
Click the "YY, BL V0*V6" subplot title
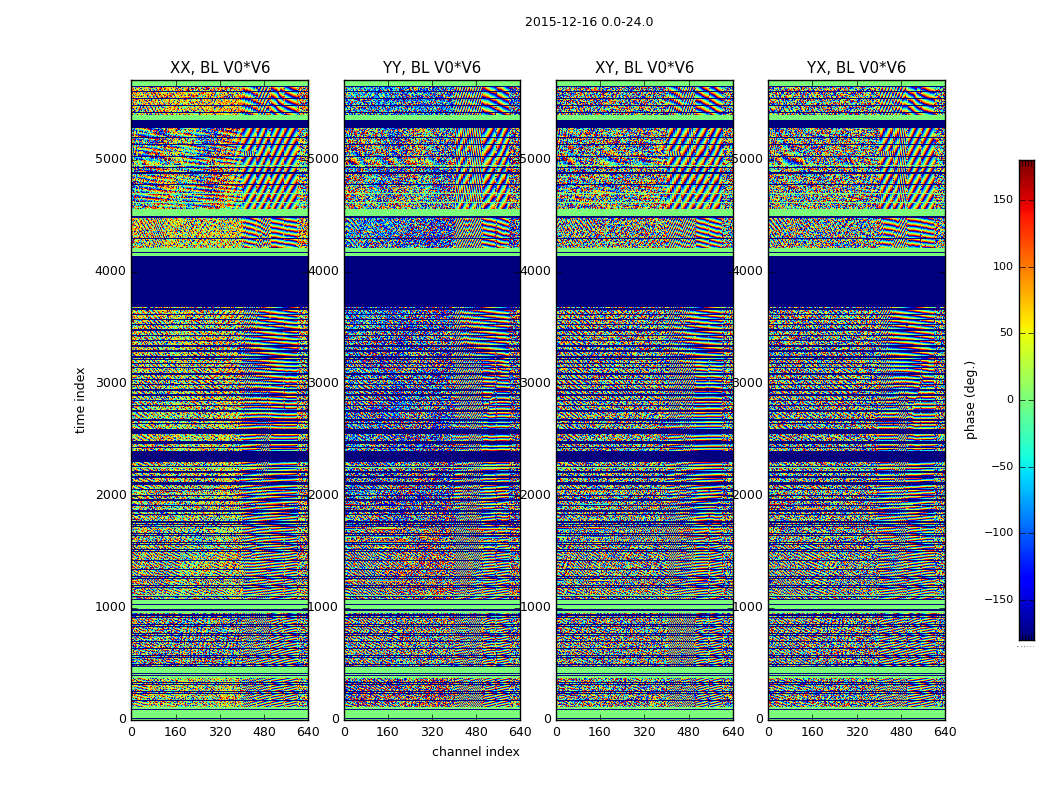point(432,68)
